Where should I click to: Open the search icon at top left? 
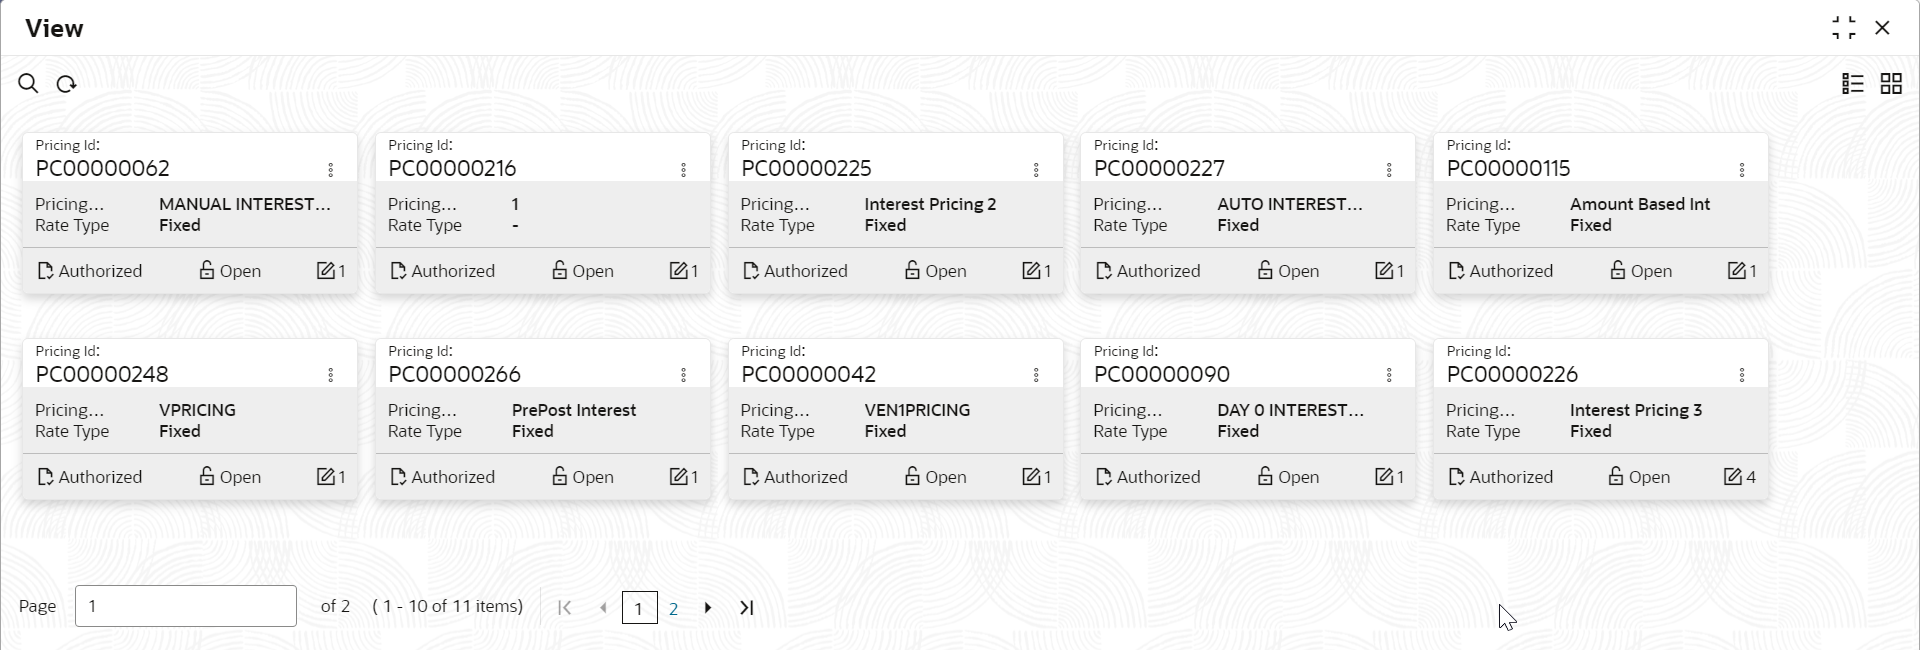click(x=28, y=84)
